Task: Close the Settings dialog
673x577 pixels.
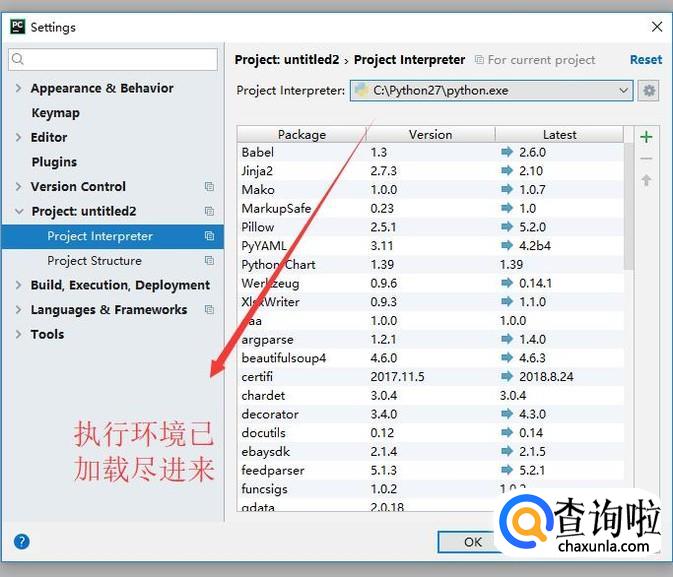Action: coord(657,27)
